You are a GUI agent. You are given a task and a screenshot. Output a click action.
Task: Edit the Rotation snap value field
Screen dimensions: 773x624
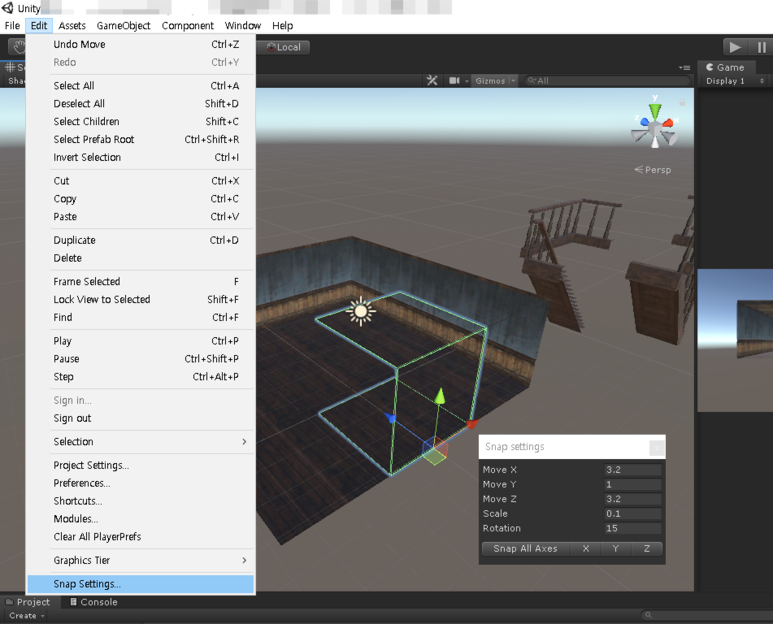(x=633, y=528)
